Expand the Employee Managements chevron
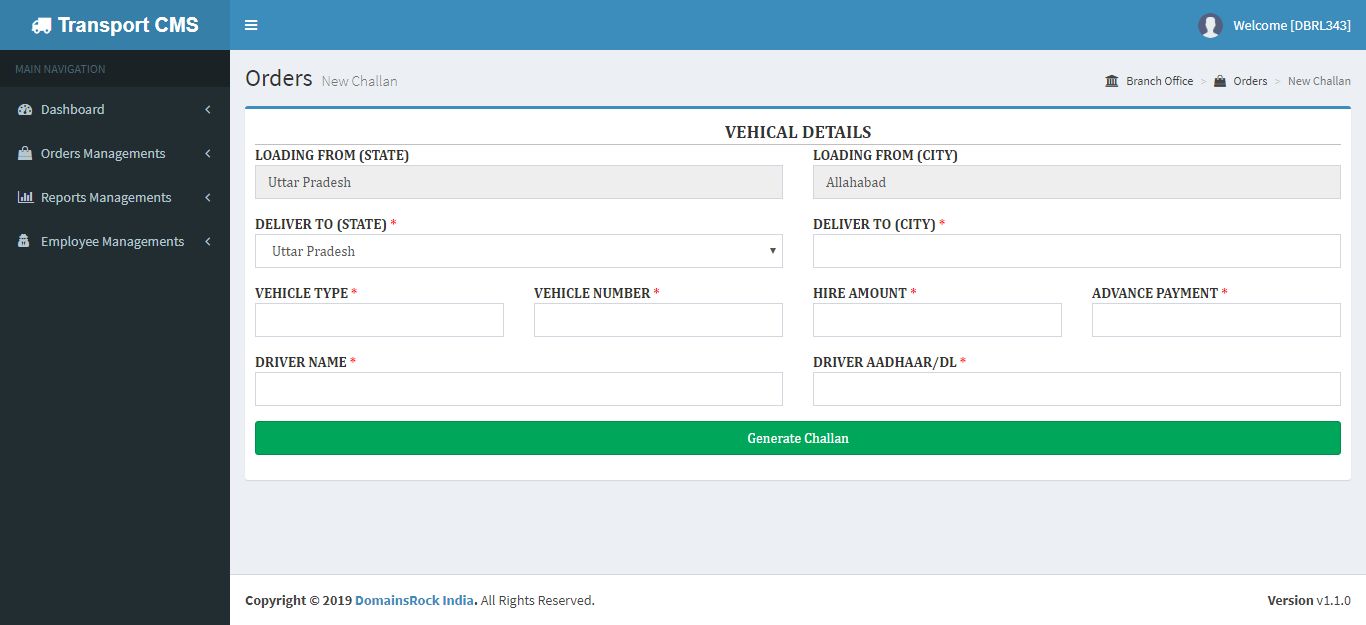The image size is (1366, 625). 208,242
